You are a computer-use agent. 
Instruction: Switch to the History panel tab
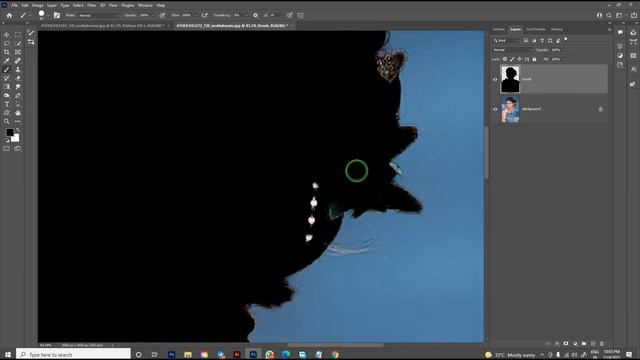tap(557, 29)
